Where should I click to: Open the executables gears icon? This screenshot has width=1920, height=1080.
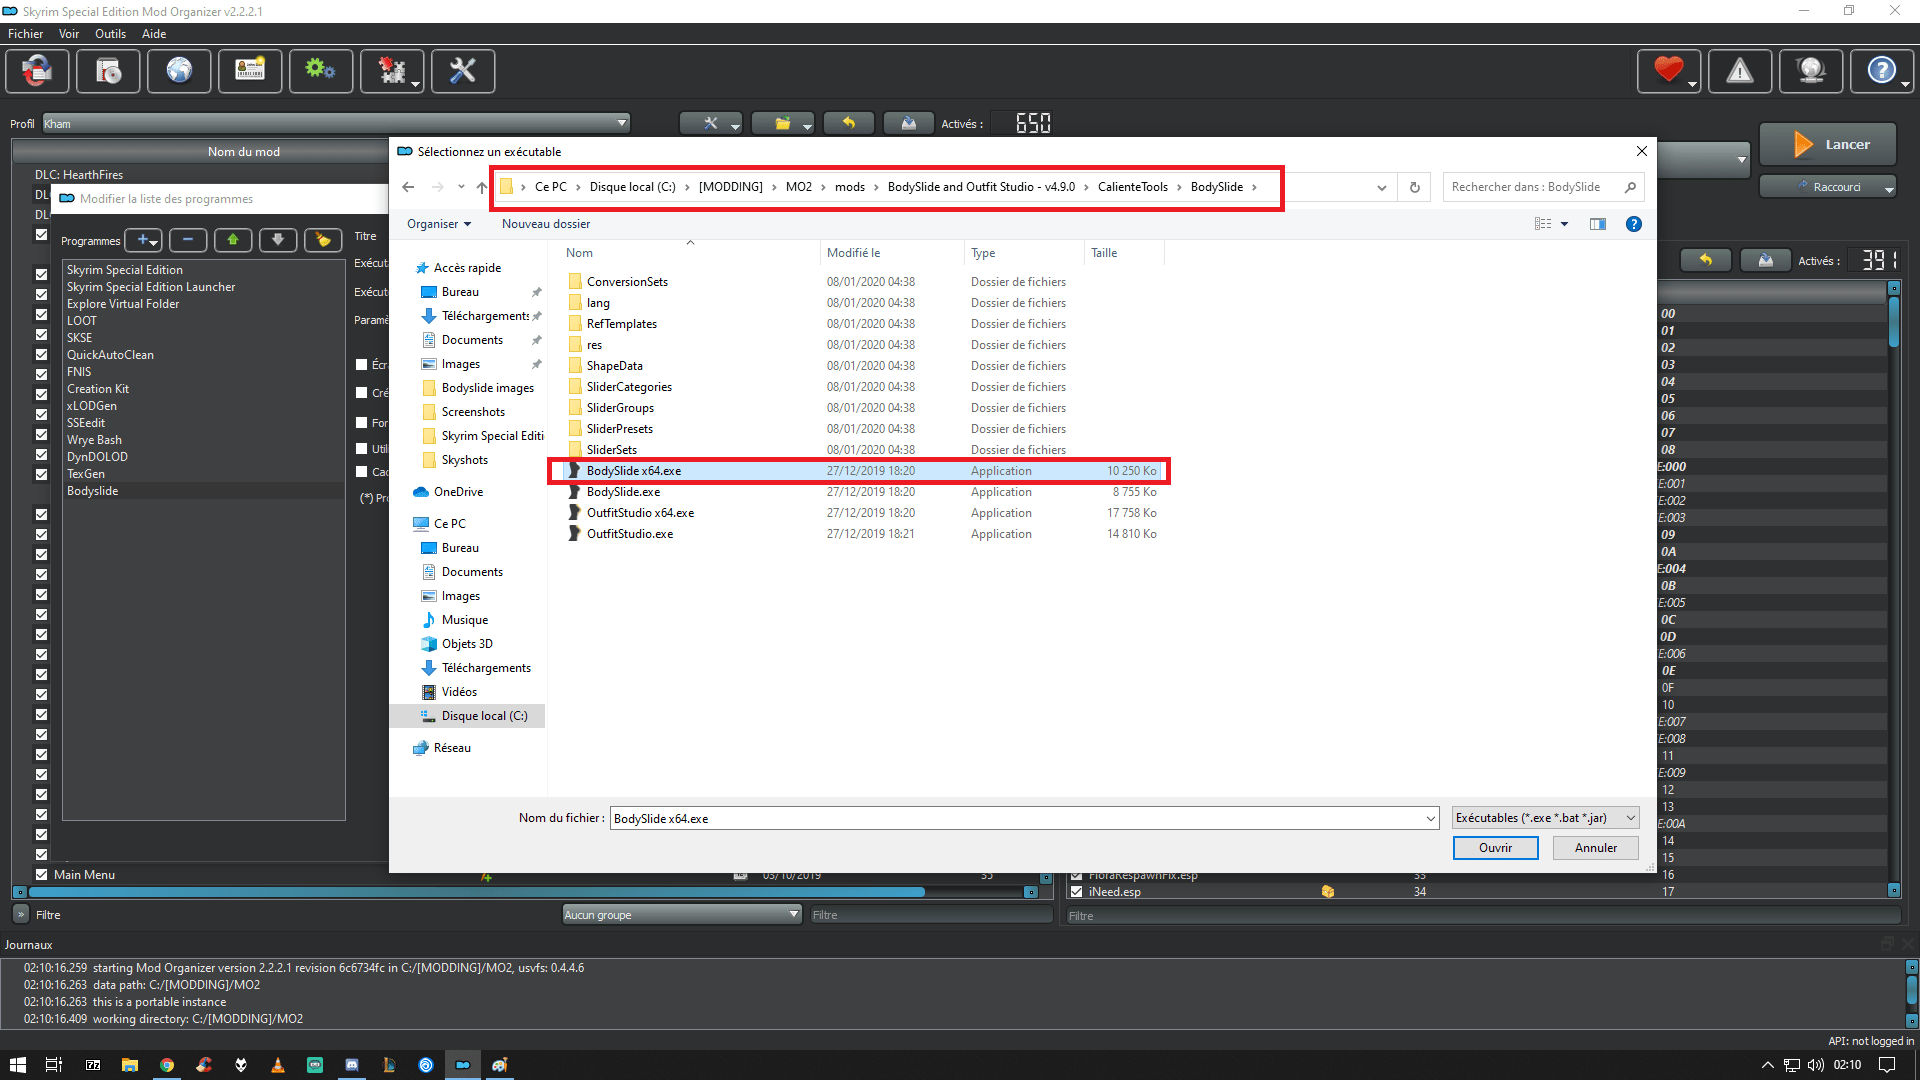[321, 71]
